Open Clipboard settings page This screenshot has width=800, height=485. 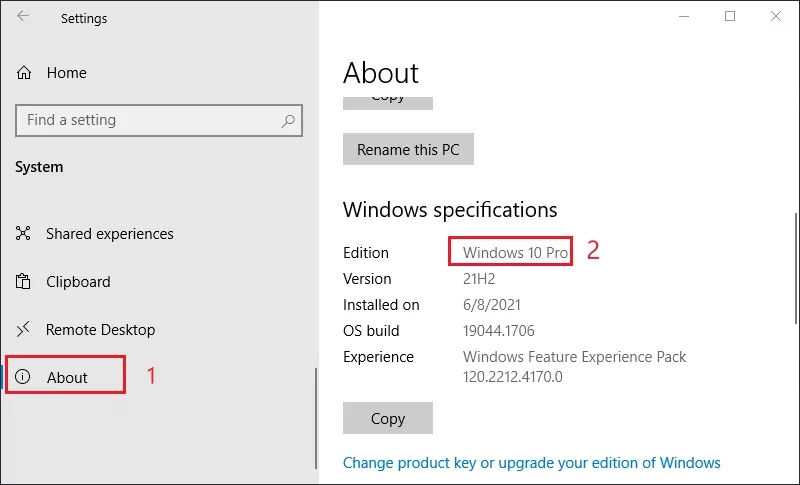(x=78, y=282)
